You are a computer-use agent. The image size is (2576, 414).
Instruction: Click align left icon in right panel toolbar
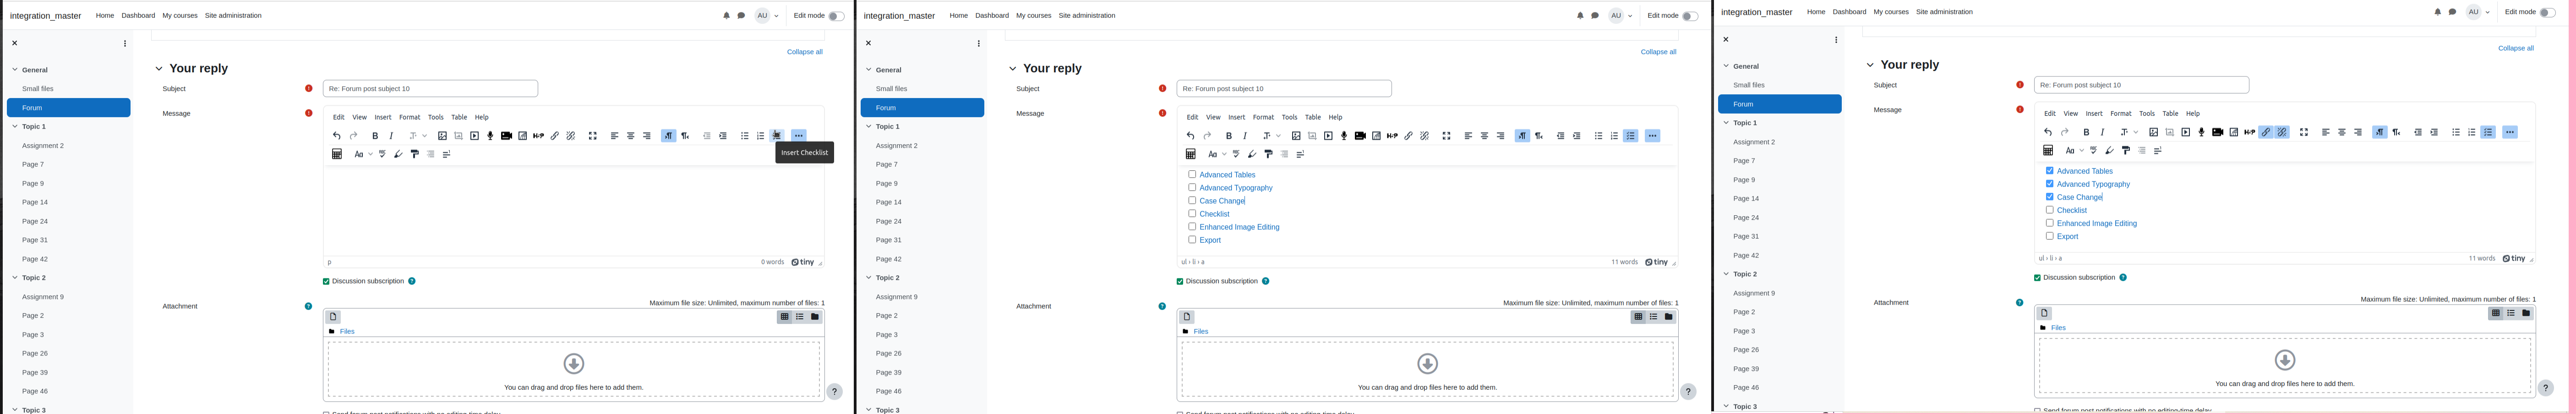[2325, 132]
